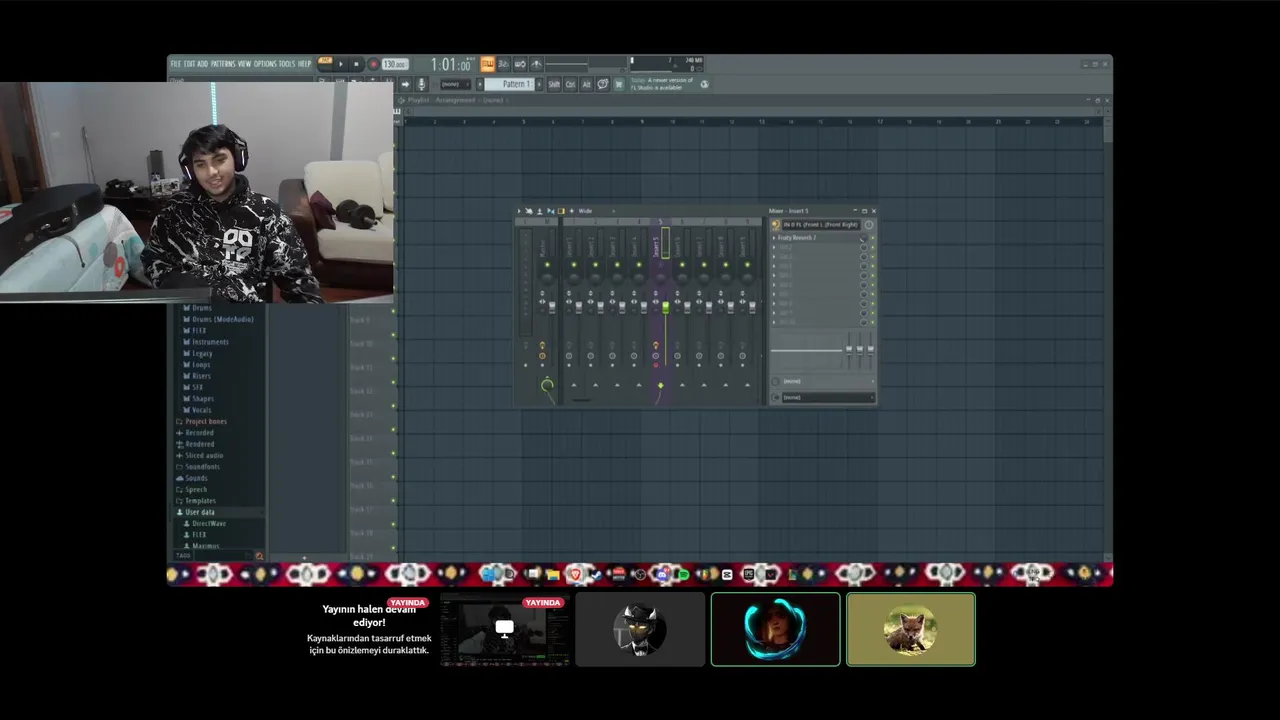Click the Insert 1 pan knob

[574, 278]
